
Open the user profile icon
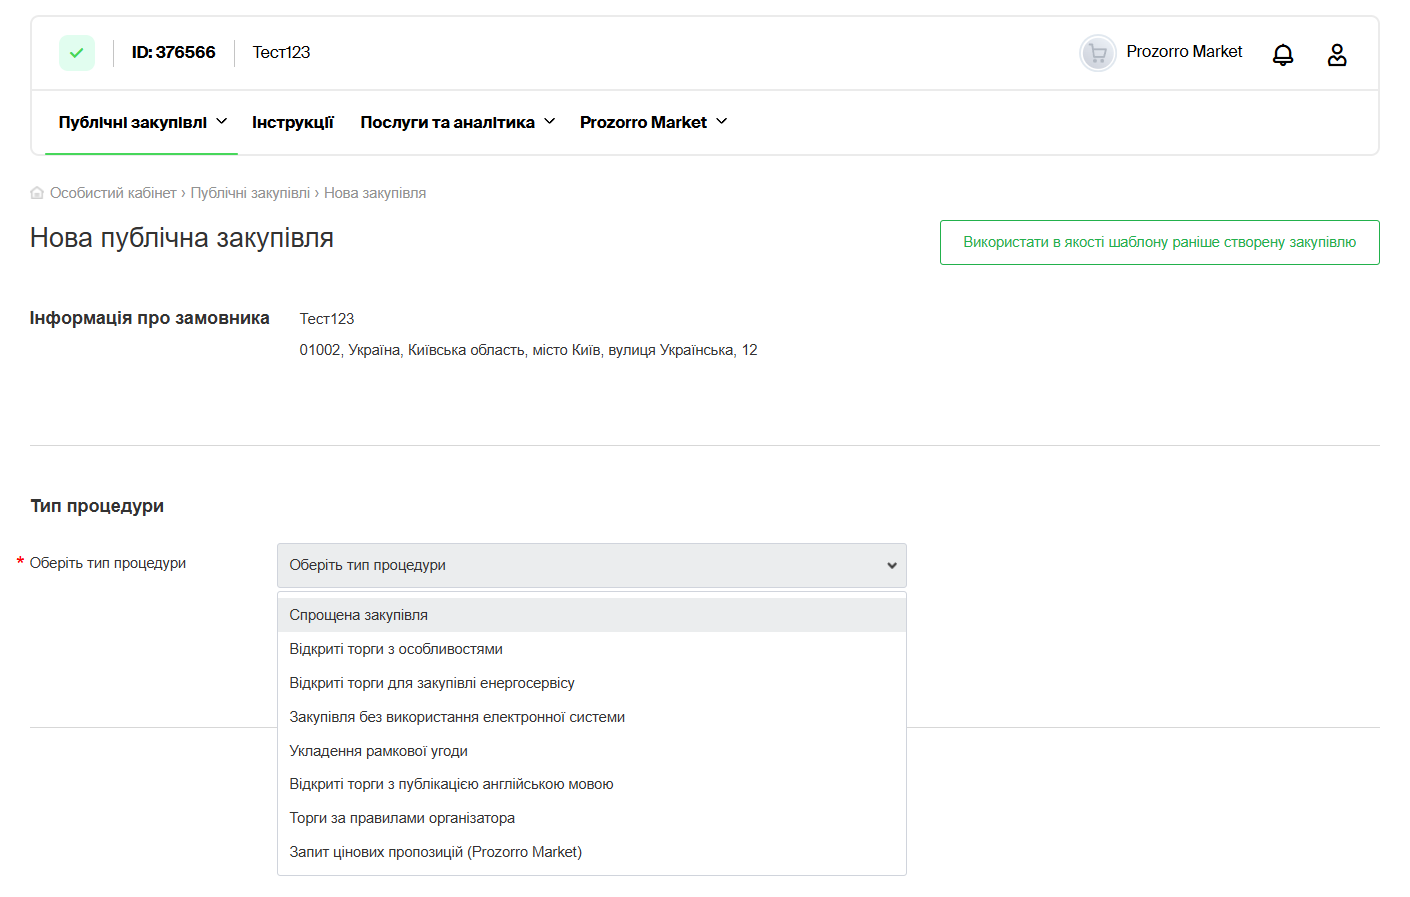[1336, 55]
